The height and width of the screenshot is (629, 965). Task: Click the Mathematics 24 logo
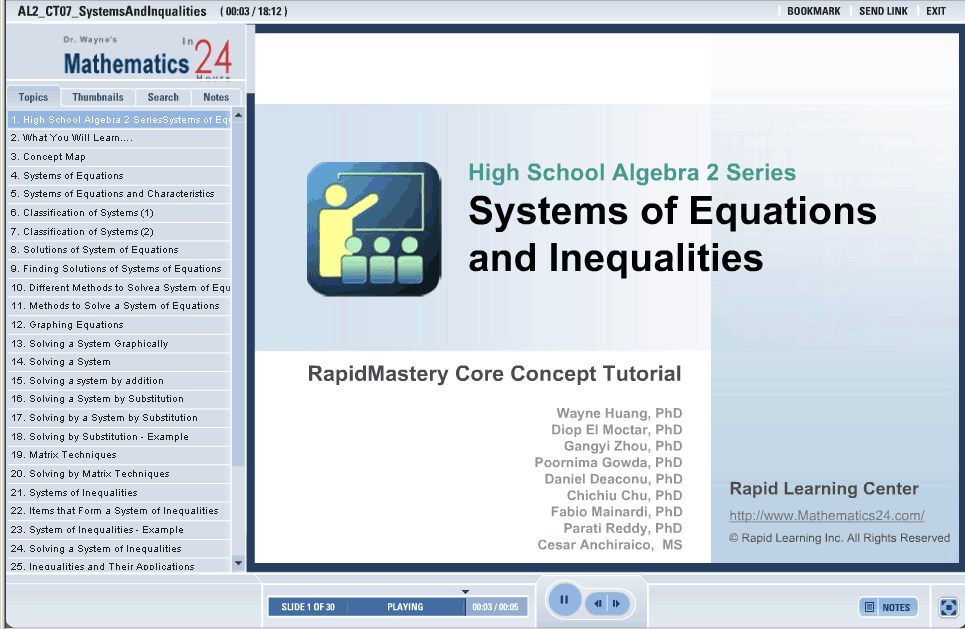[147, 59]
